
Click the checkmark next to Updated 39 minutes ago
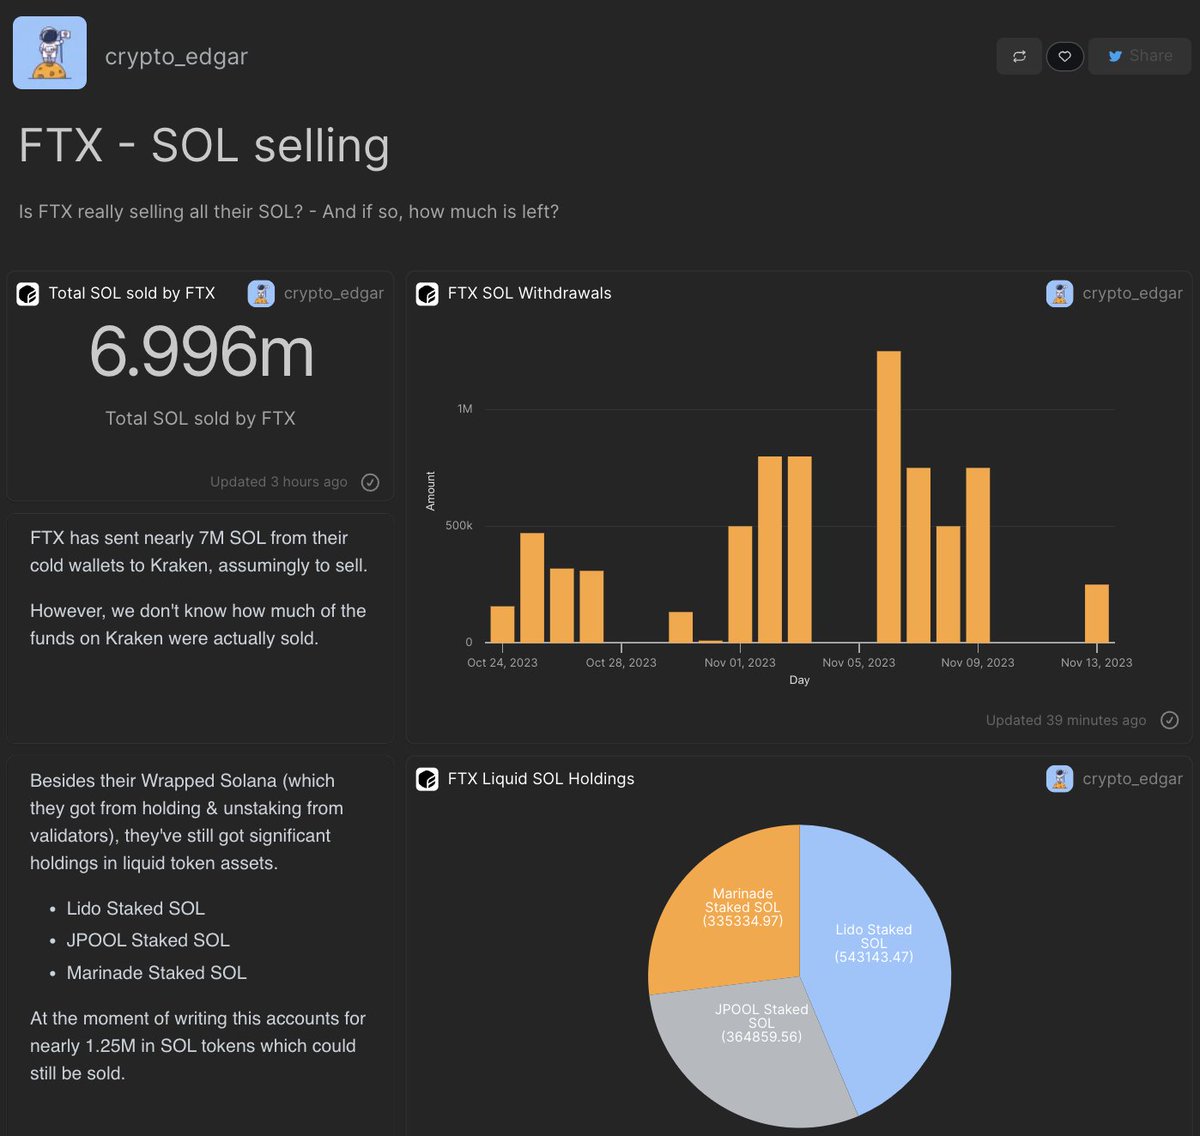(x=1169, y=719)
